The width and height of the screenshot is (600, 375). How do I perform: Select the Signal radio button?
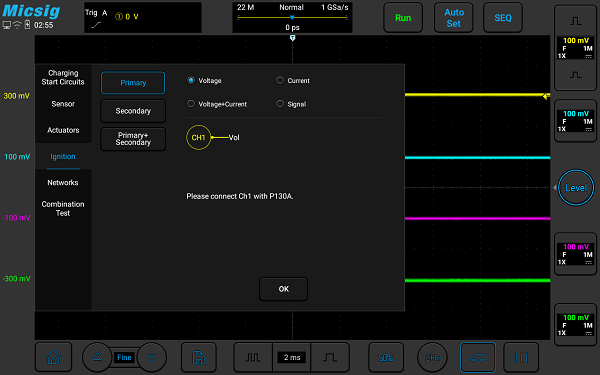point(280,104)
